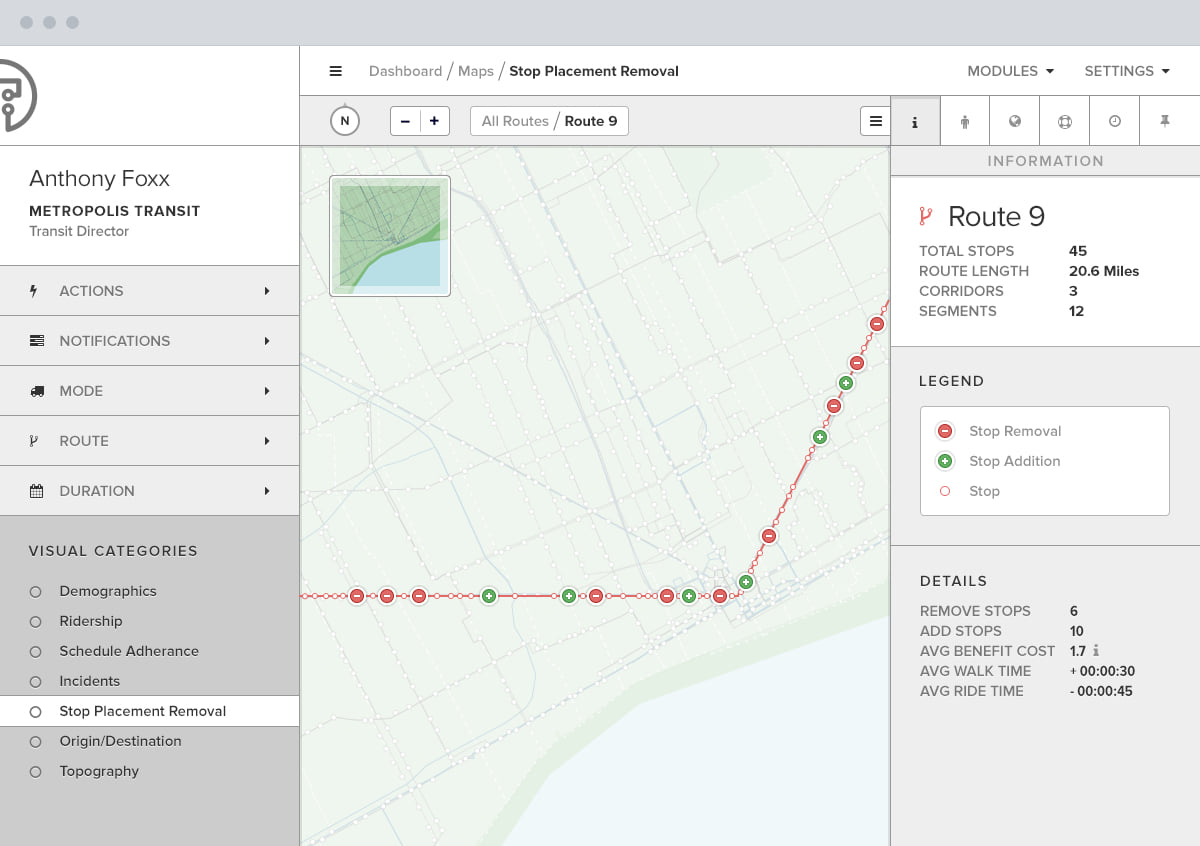Click Route 9 in route selector
The image size is (1200, 846).
click(591, 121)
